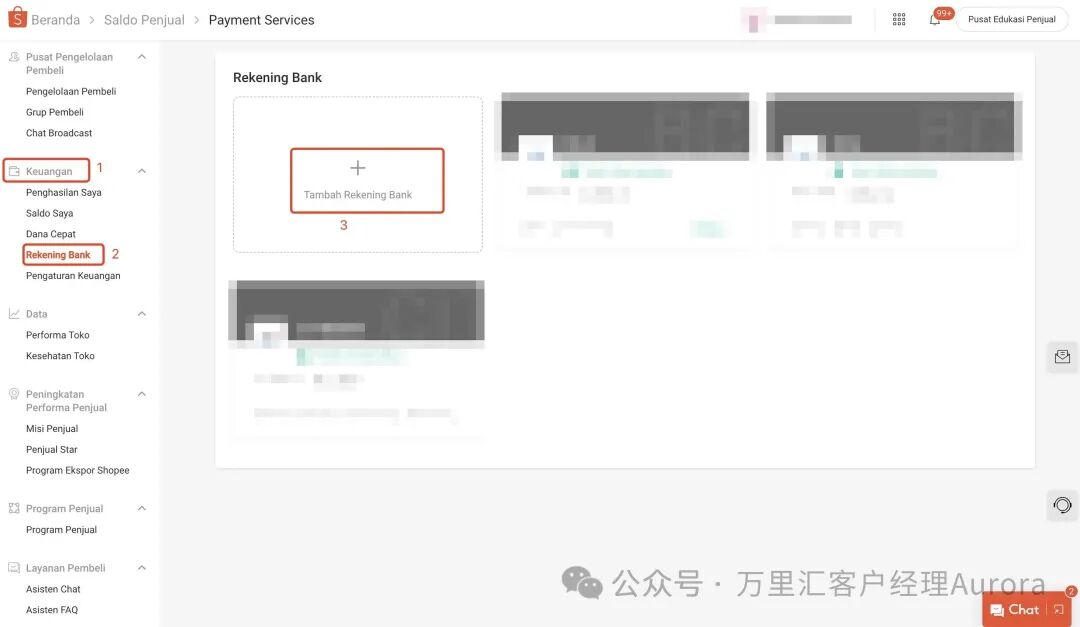Click the Data chart icon in the sidebar
This screenshot has width=1080, height=627.
(x=15, y=313)
